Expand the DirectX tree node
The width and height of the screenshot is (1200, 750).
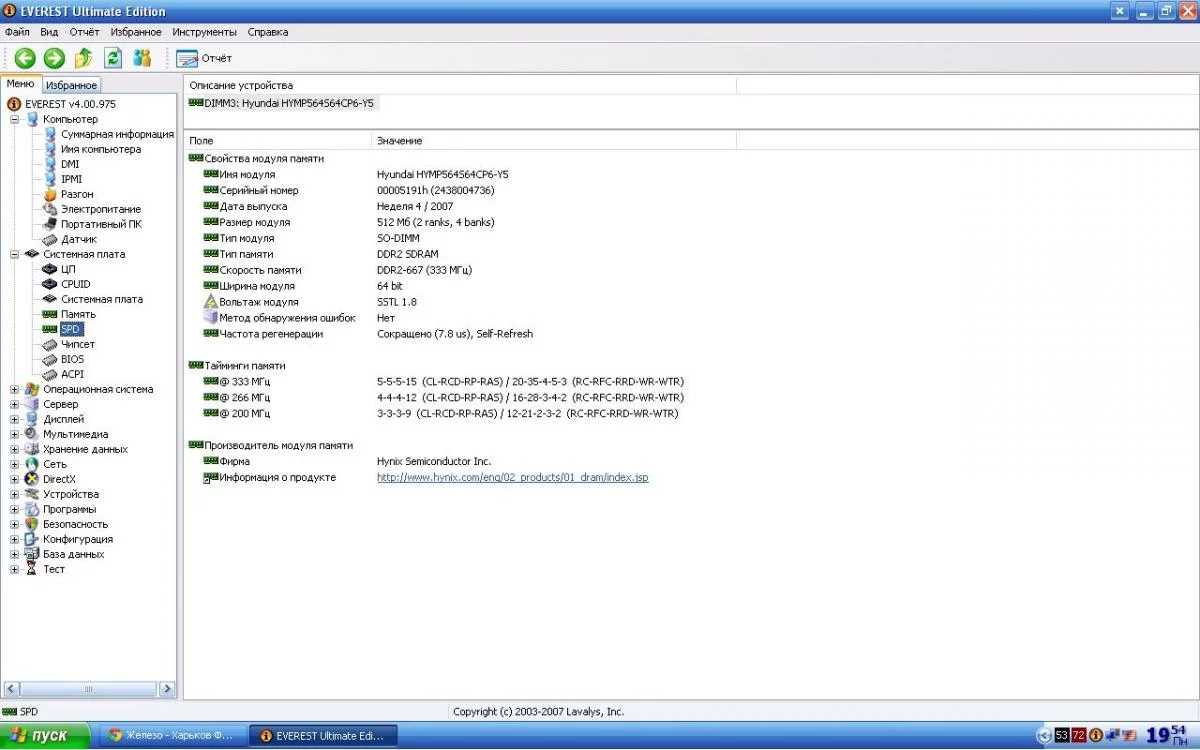pyautogui.click(x=15, y=479)
